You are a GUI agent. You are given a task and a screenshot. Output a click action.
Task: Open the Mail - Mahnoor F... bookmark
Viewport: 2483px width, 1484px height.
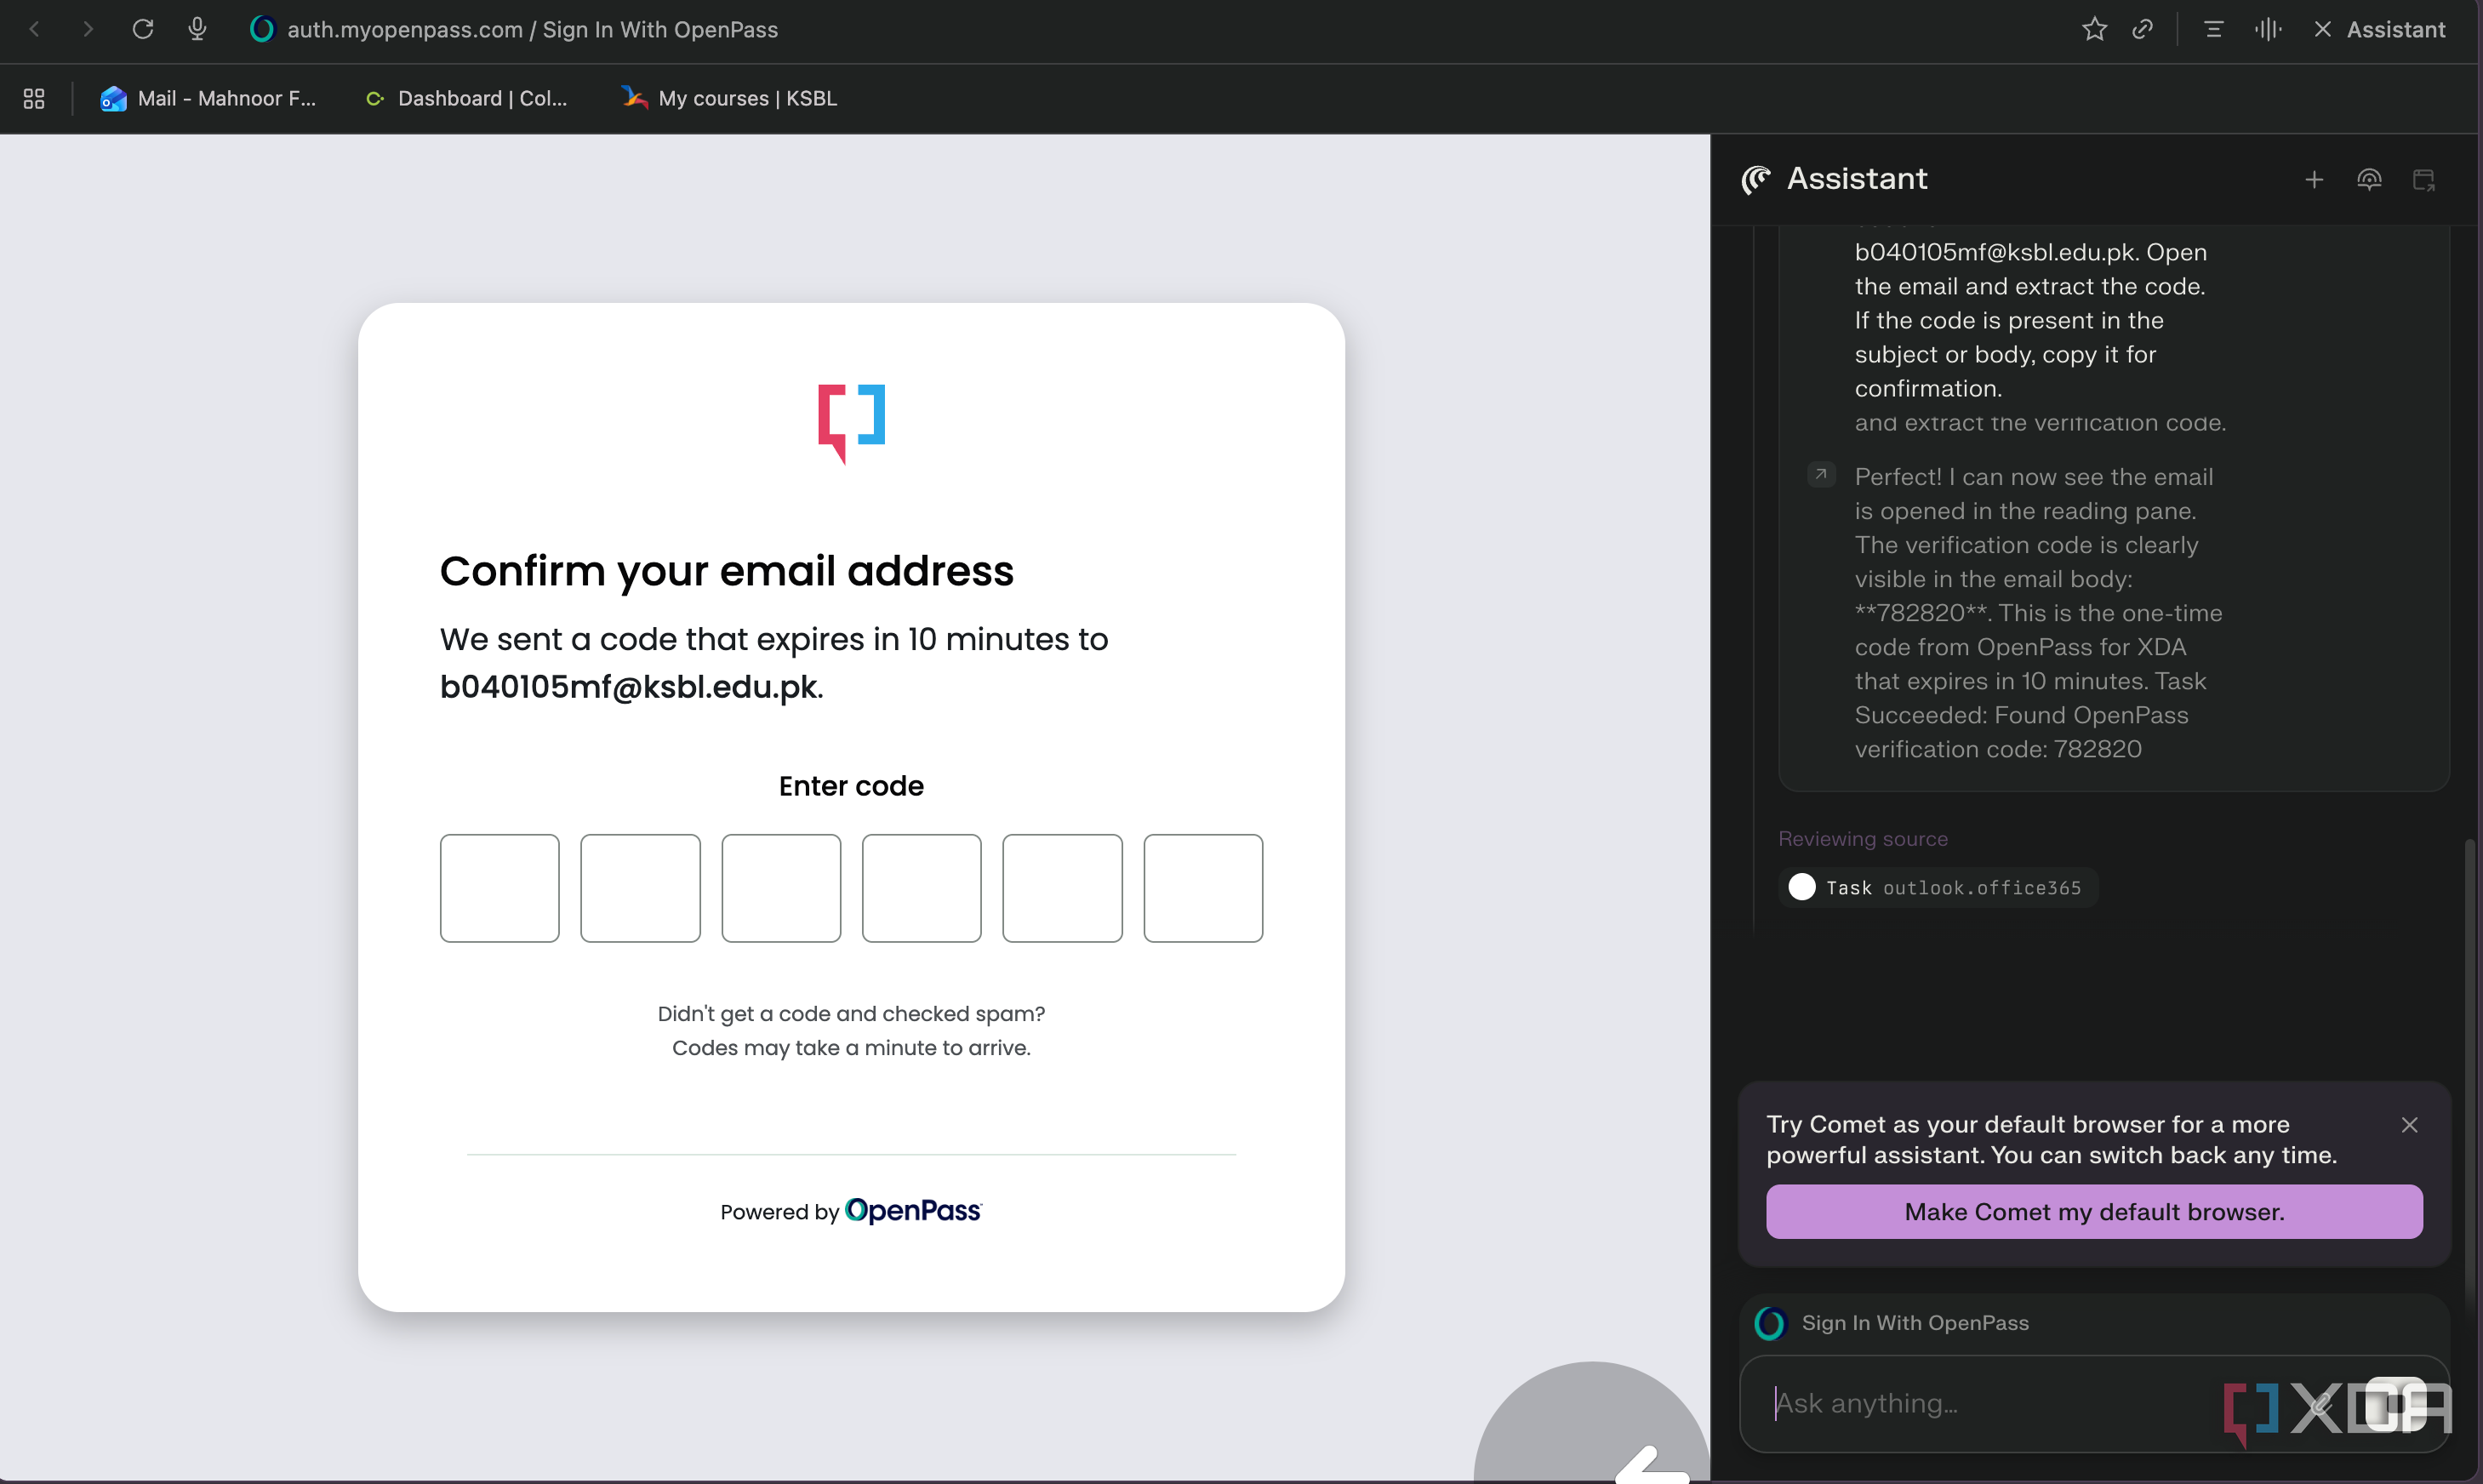[208, 98]
